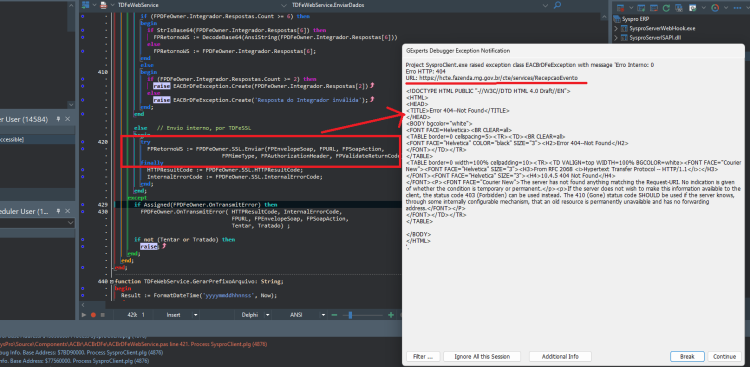Click the red file icon in editor navigation bar
This screenshot has width=750, height=367.
click(x=104, y=5)
